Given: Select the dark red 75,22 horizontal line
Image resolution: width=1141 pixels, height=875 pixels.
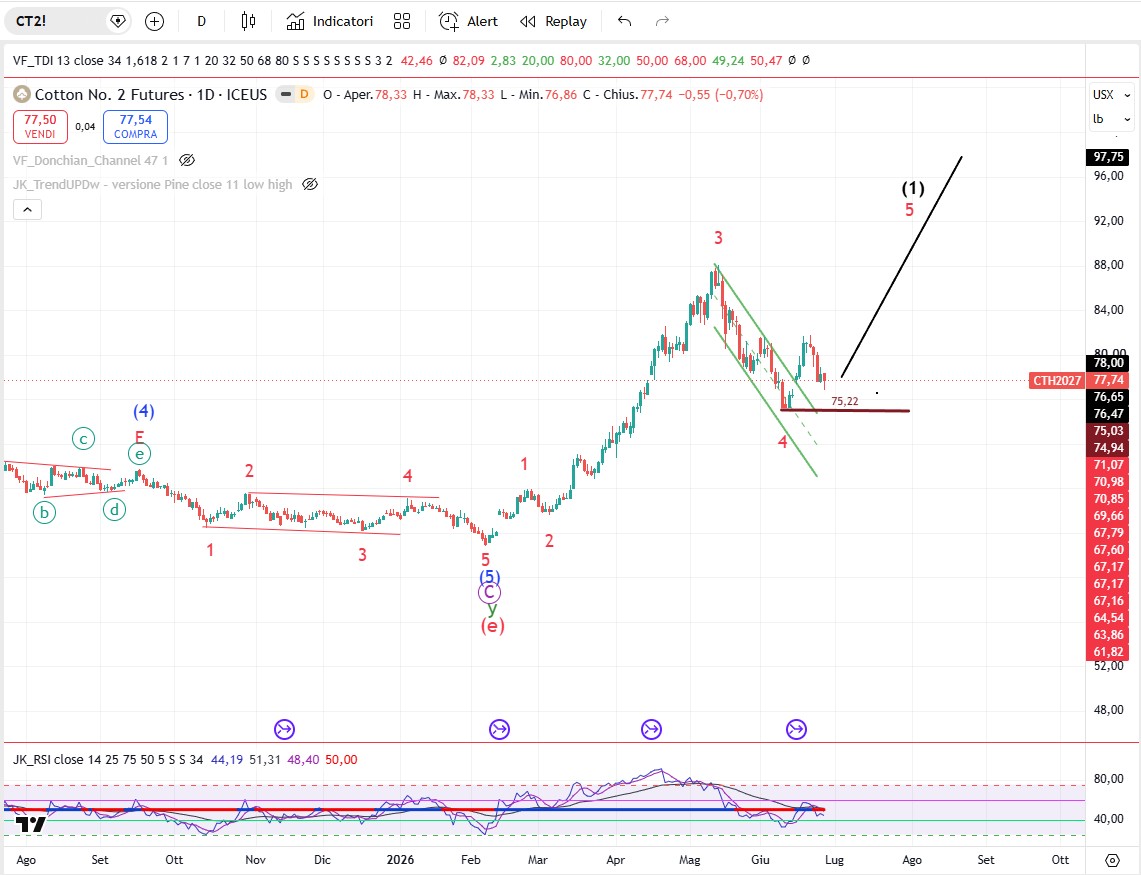Looking at the screenshot, I should [845, 411].
